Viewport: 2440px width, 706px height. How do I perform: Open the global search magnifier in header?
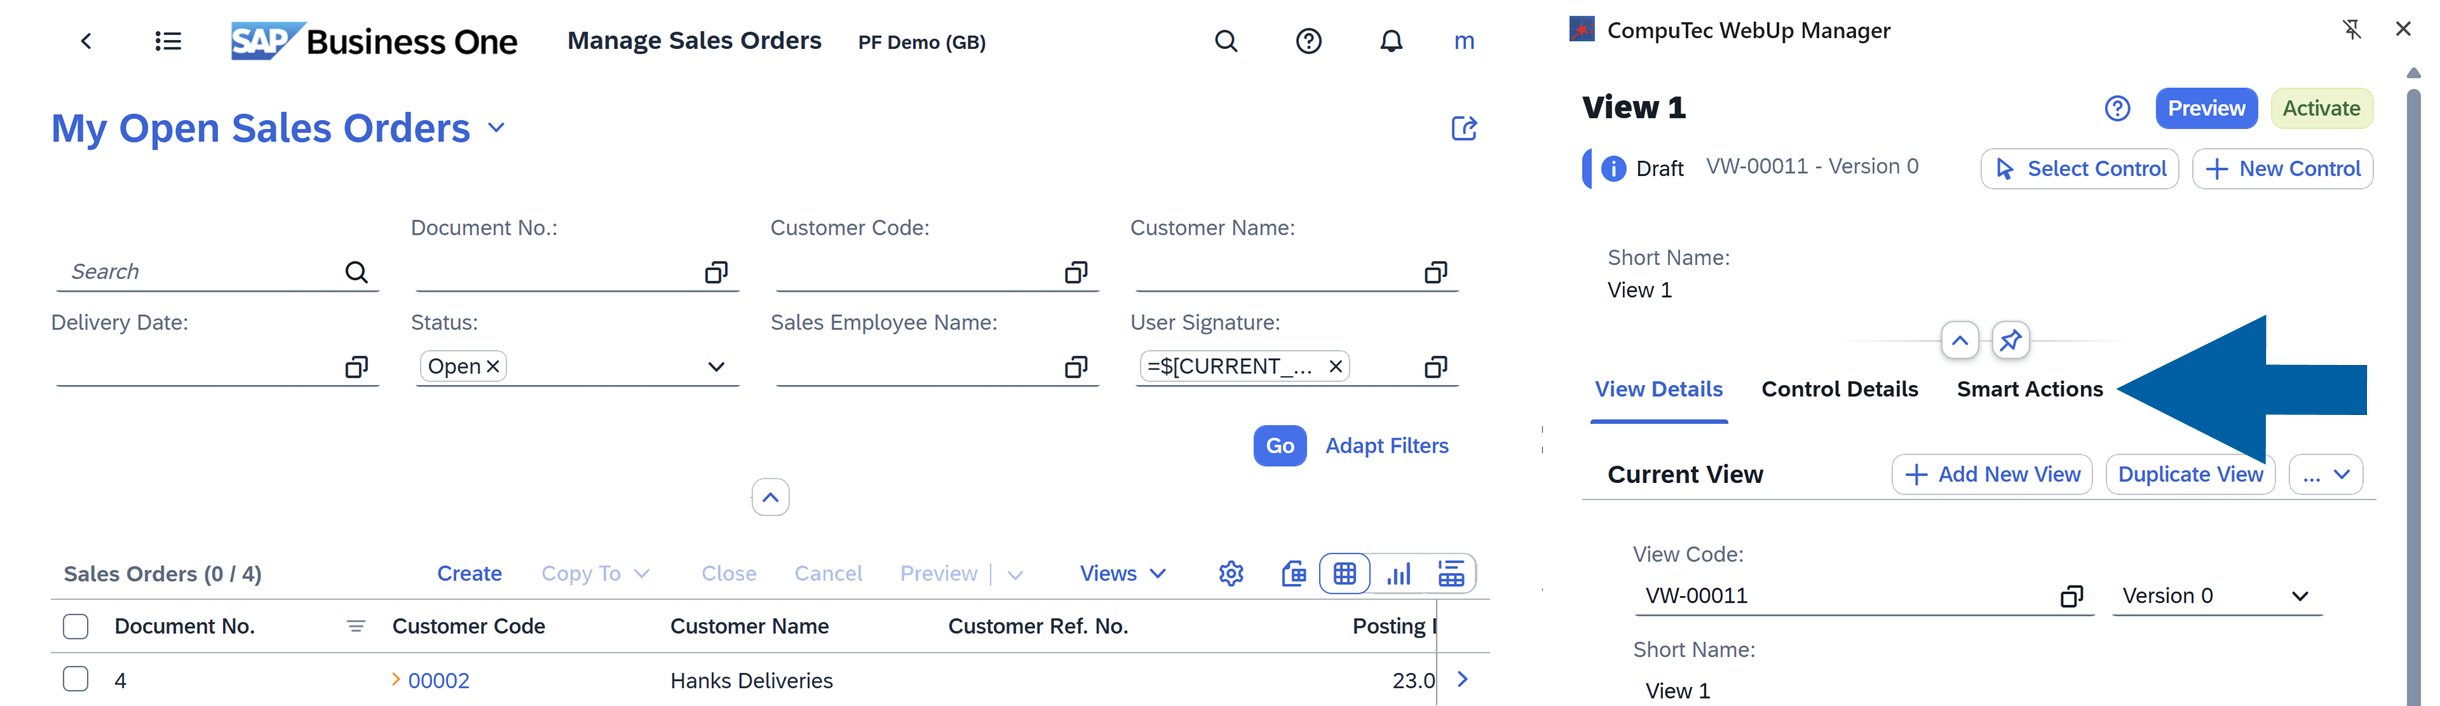(1226, 41)
